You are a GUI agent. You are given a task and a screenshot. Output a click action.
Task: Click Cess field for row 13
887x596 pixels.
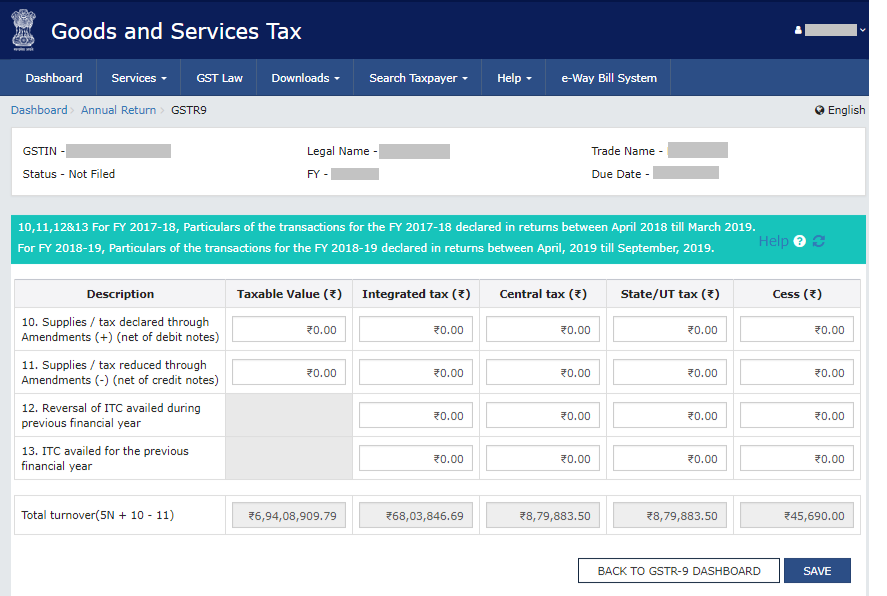point(796,459)
